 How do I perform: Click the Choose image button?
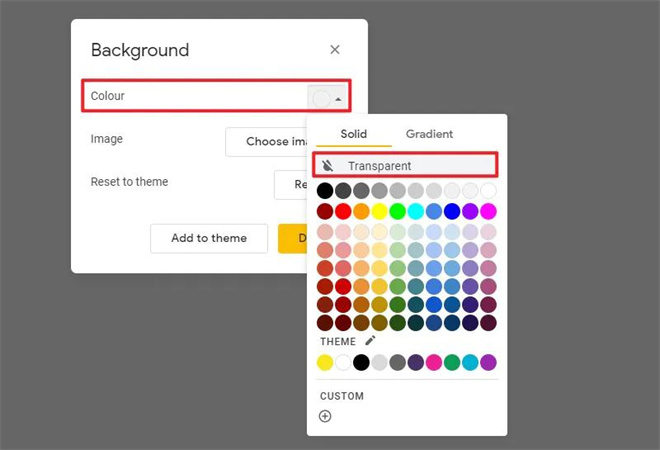click(267, 142)
